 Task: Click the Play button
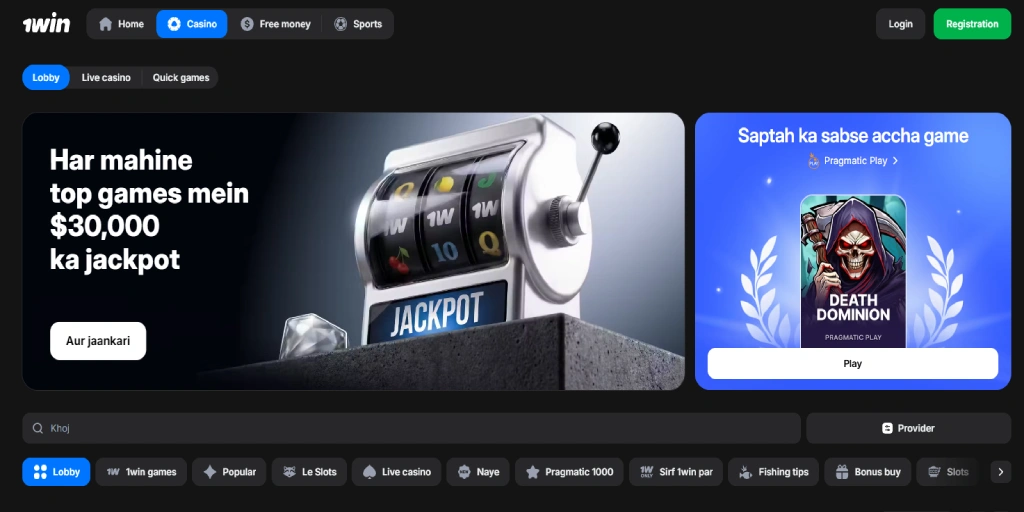853,364
